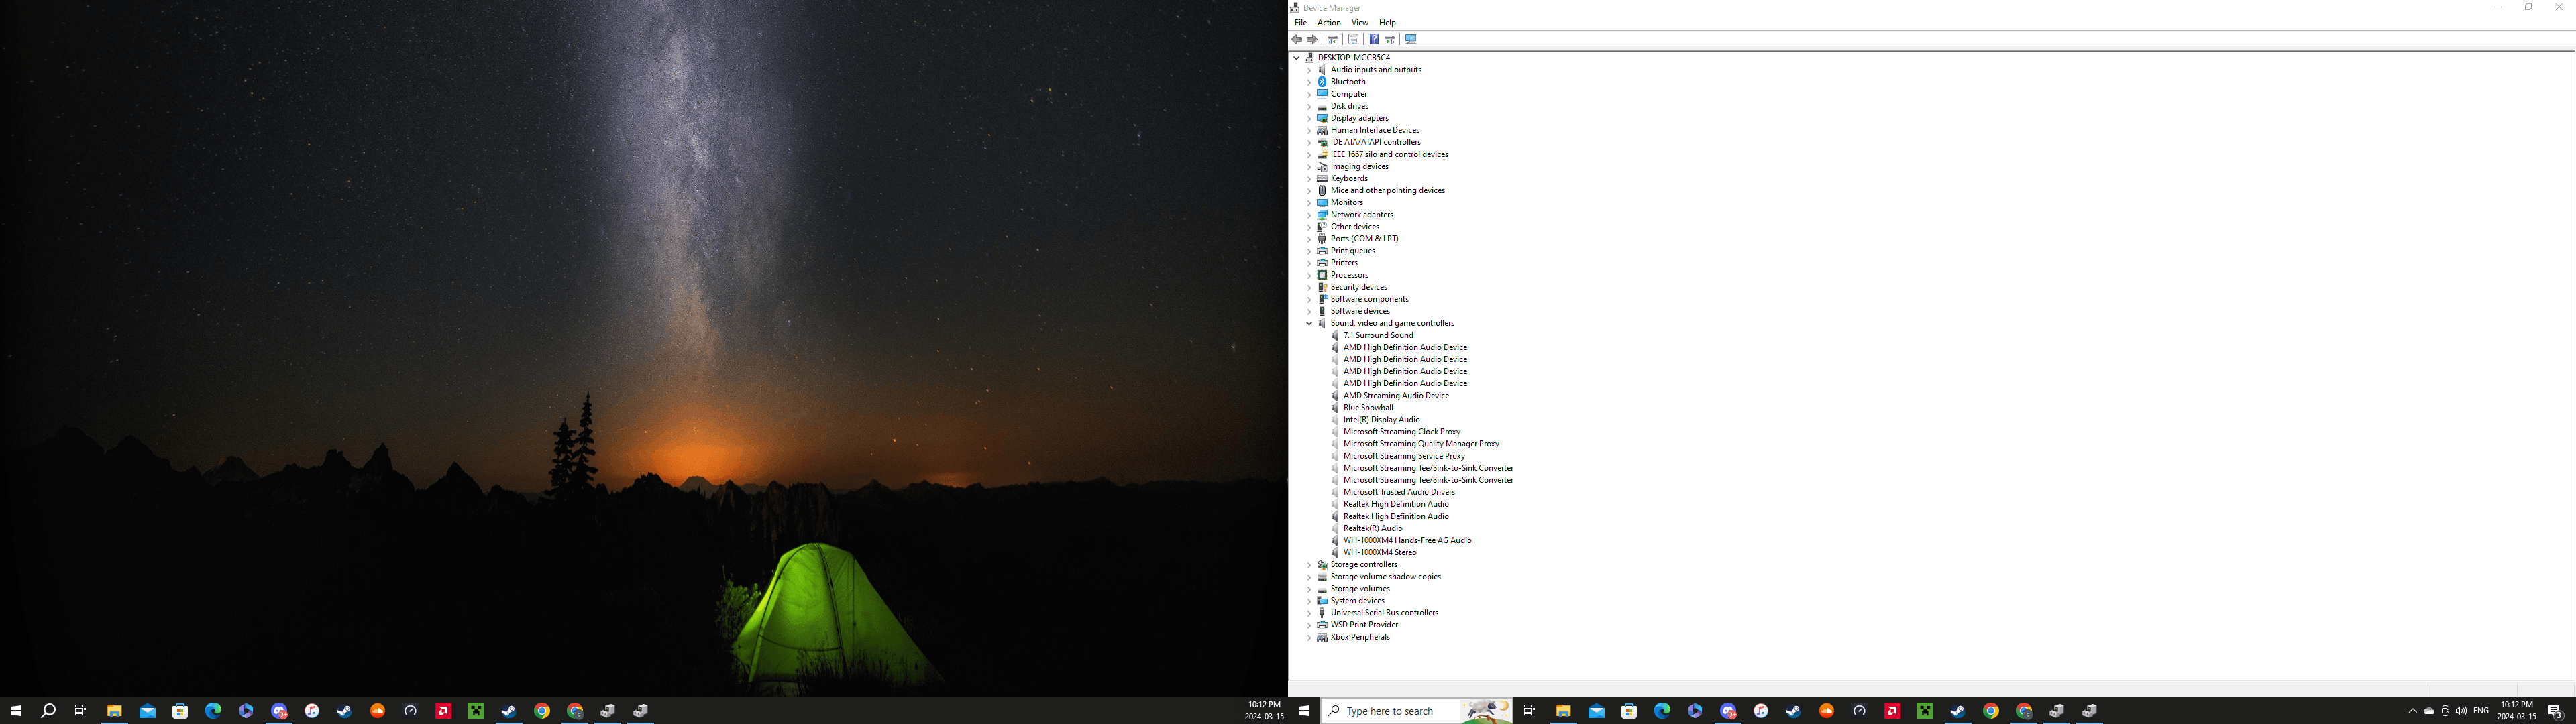Expand the Network adapters category

coord(1309,215)
